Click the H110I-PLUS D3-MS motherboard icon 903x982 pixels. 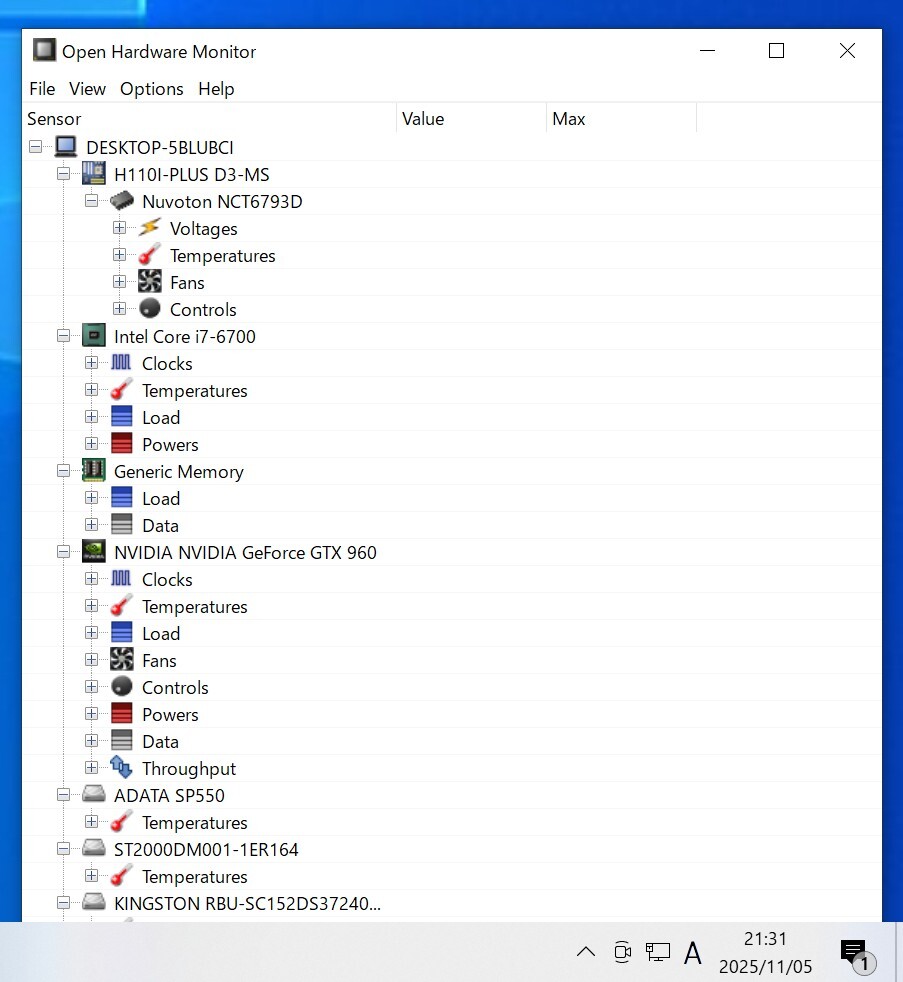[x=94, y=174]
